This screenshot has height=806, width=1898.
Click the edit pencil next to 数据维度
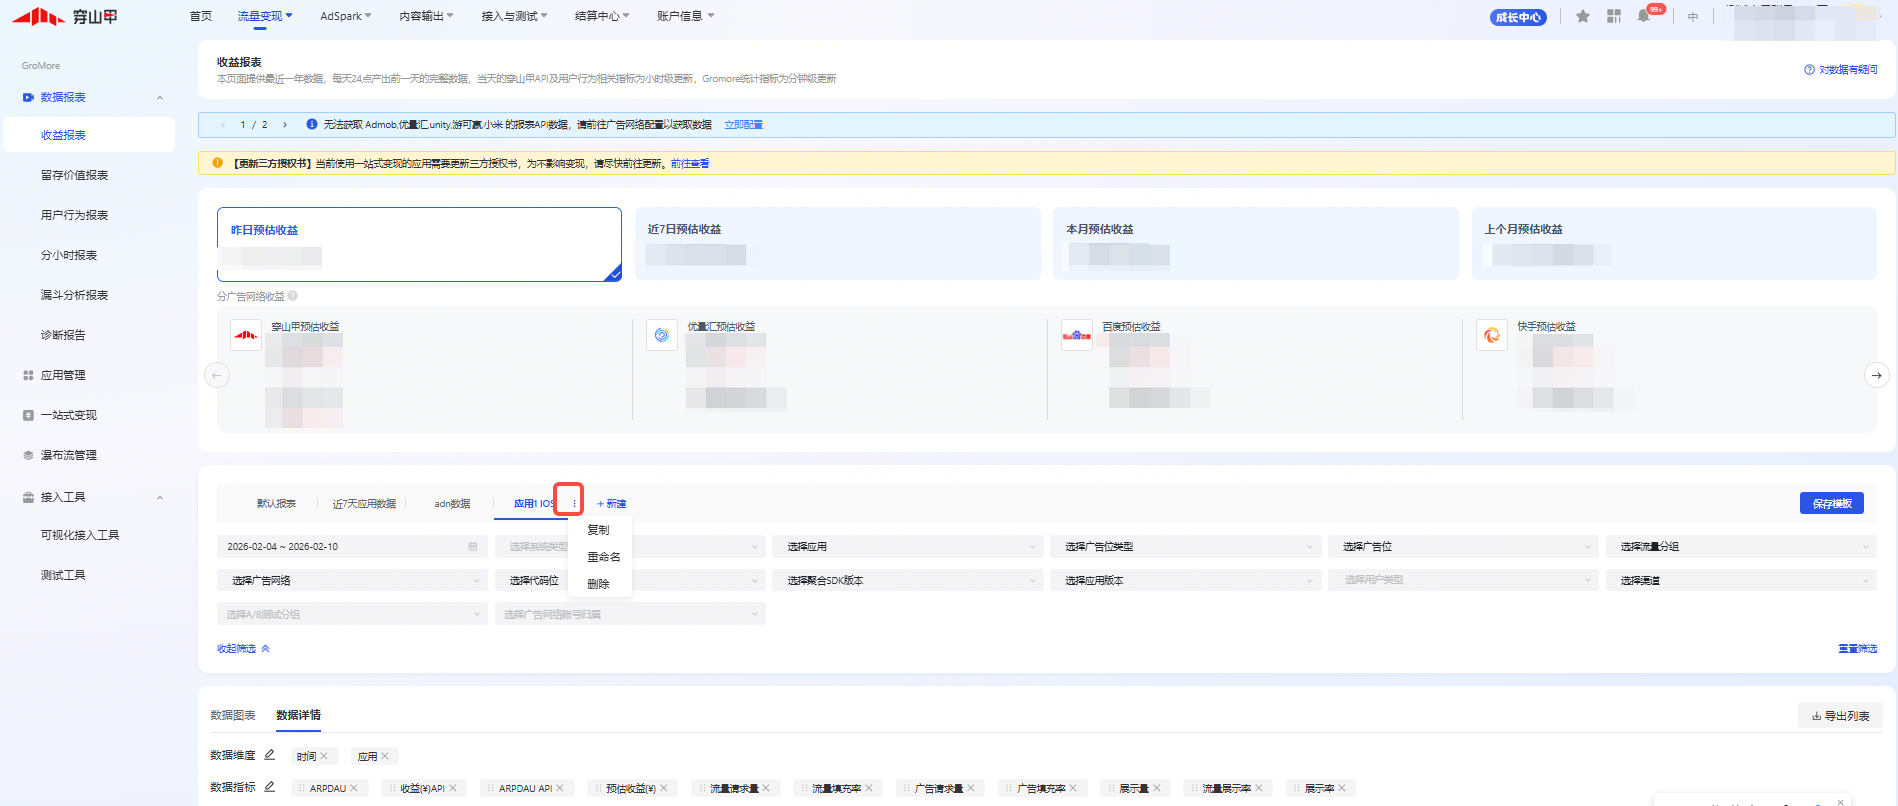point(269,755)
